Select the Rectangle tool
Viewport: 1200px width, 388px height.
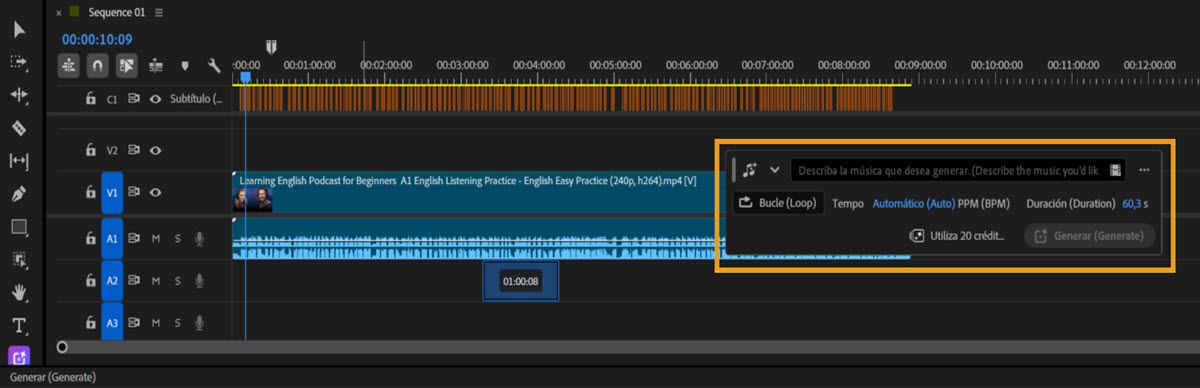click(19, 227)
